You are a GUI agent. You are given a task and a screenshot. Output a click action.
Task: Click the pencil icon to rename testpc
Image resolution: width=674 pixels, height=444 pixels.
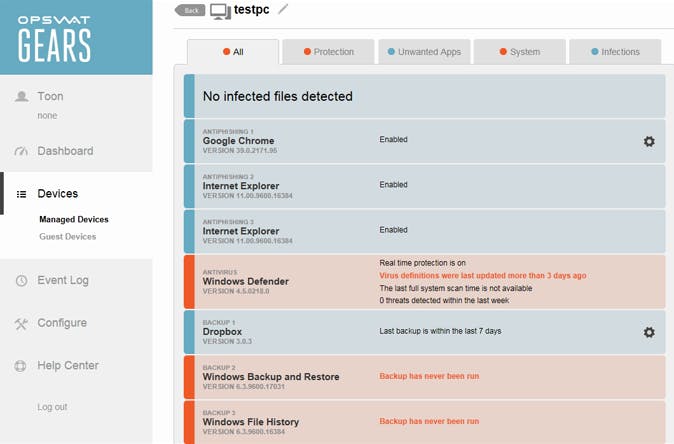(x=283, y=9)
